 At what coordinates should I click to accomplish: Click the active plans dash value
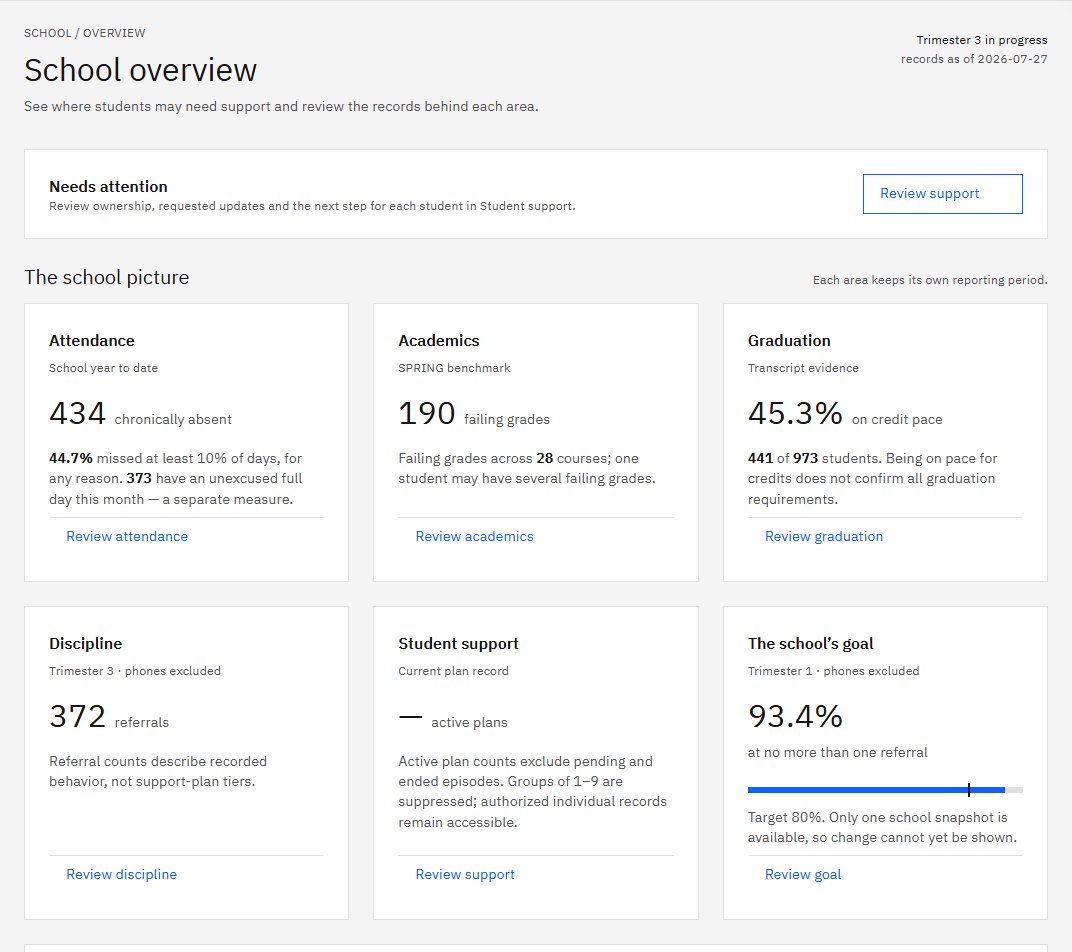click(410, 717)
